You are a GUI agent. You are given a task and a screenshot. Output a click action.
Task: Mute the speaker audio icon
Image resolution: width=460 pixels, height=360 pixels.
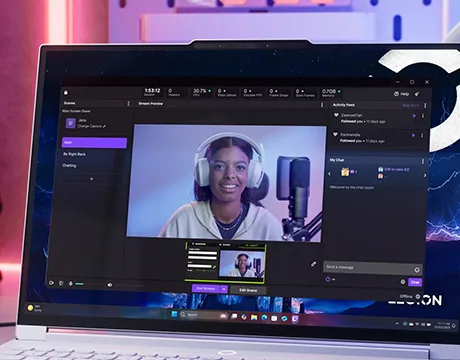[110, 285]
